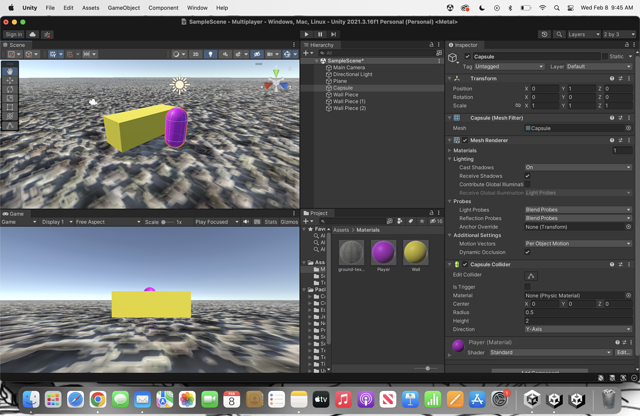Open Undo History from the top toolbar
The width and height of the screenshot is (640, 416).
(x=545, y=34)
